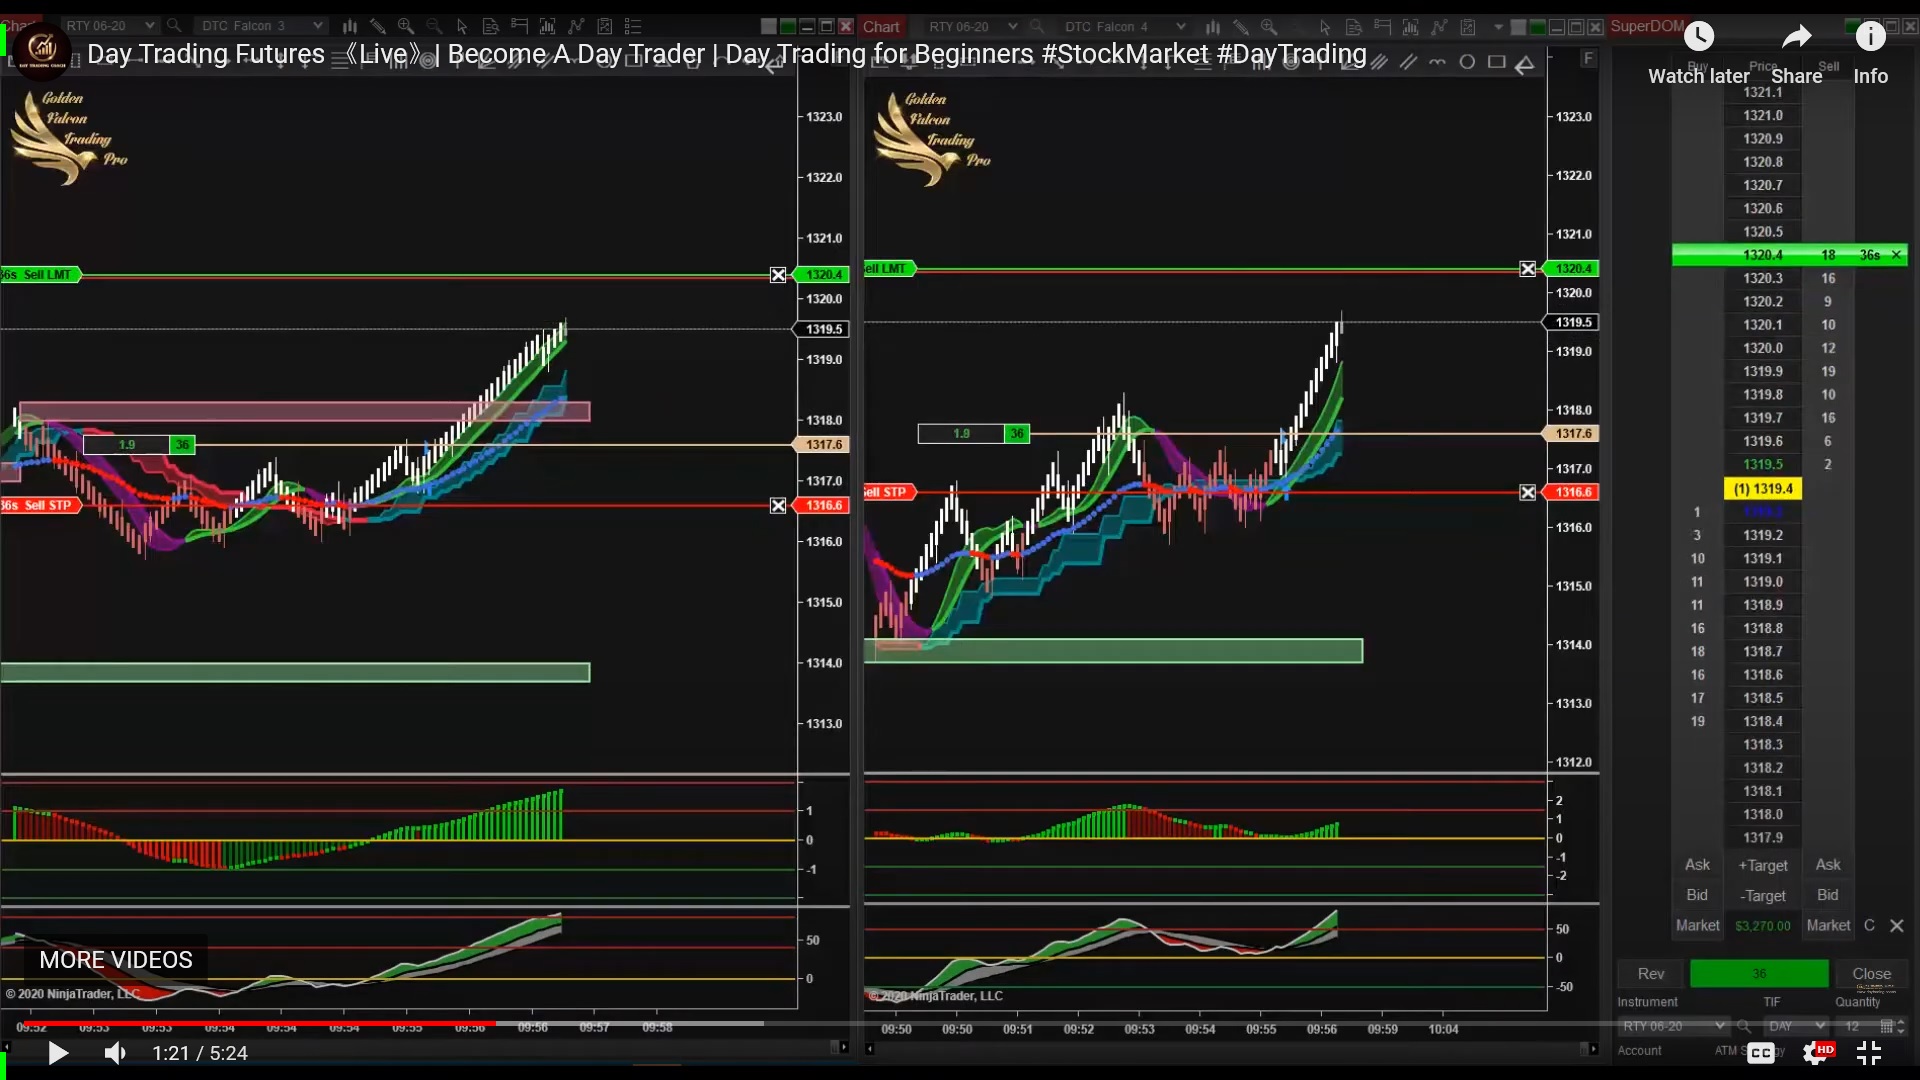Open bar style icon in left chart toolbar
This screenshot has height=1080, width=1920.
click(x=350, y=26)
